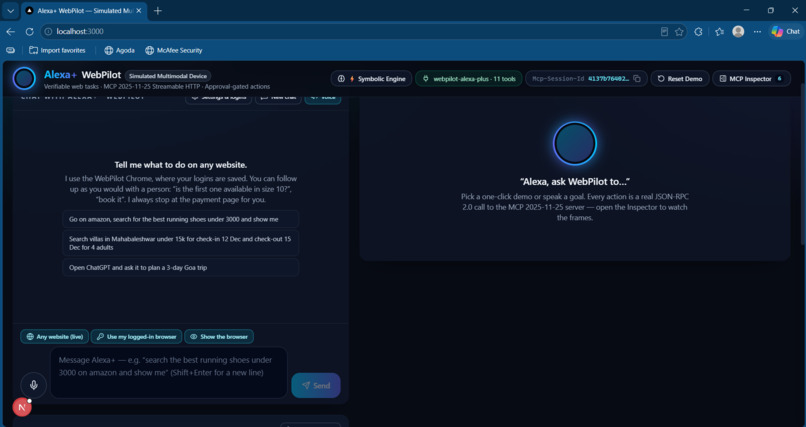Click the first icon on the favorites bar
This screenshot has width=806, height=427.
[x=10, y=50]
